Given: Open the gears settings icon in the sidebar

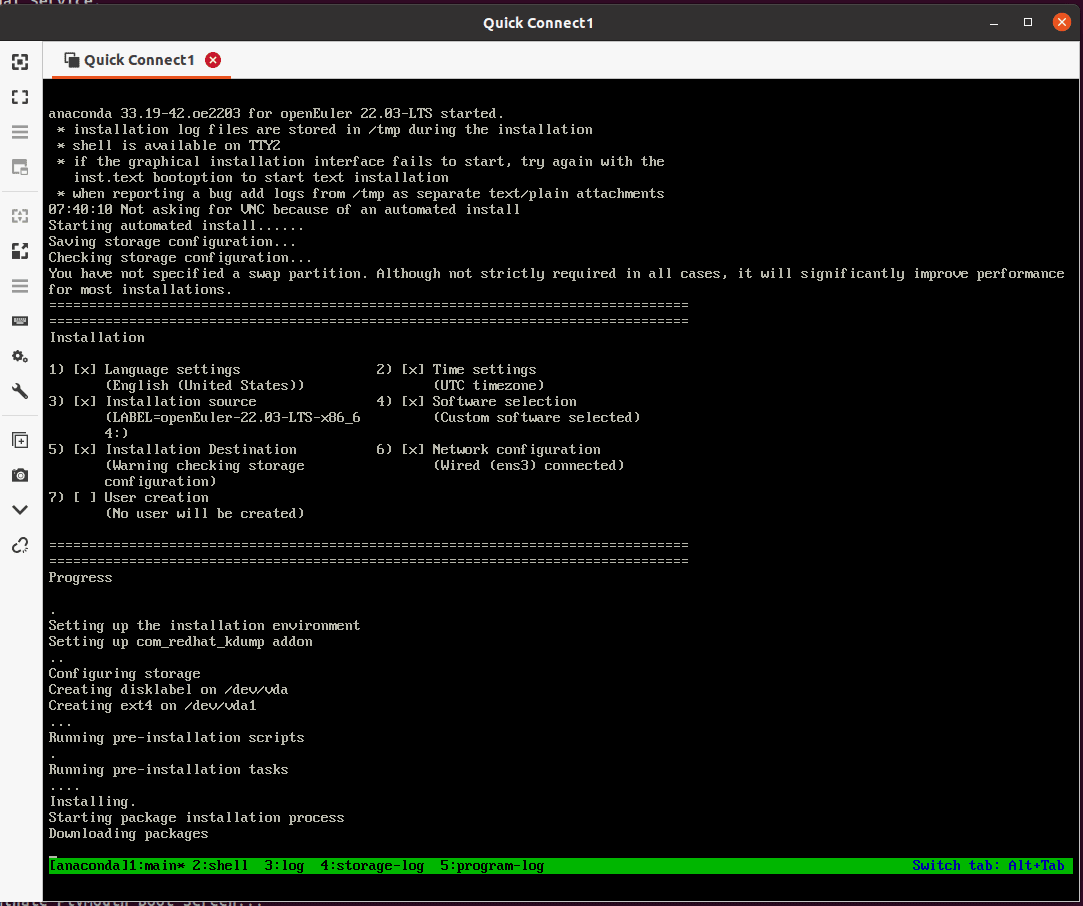Looking at the screenshot, I should point(20,356).
